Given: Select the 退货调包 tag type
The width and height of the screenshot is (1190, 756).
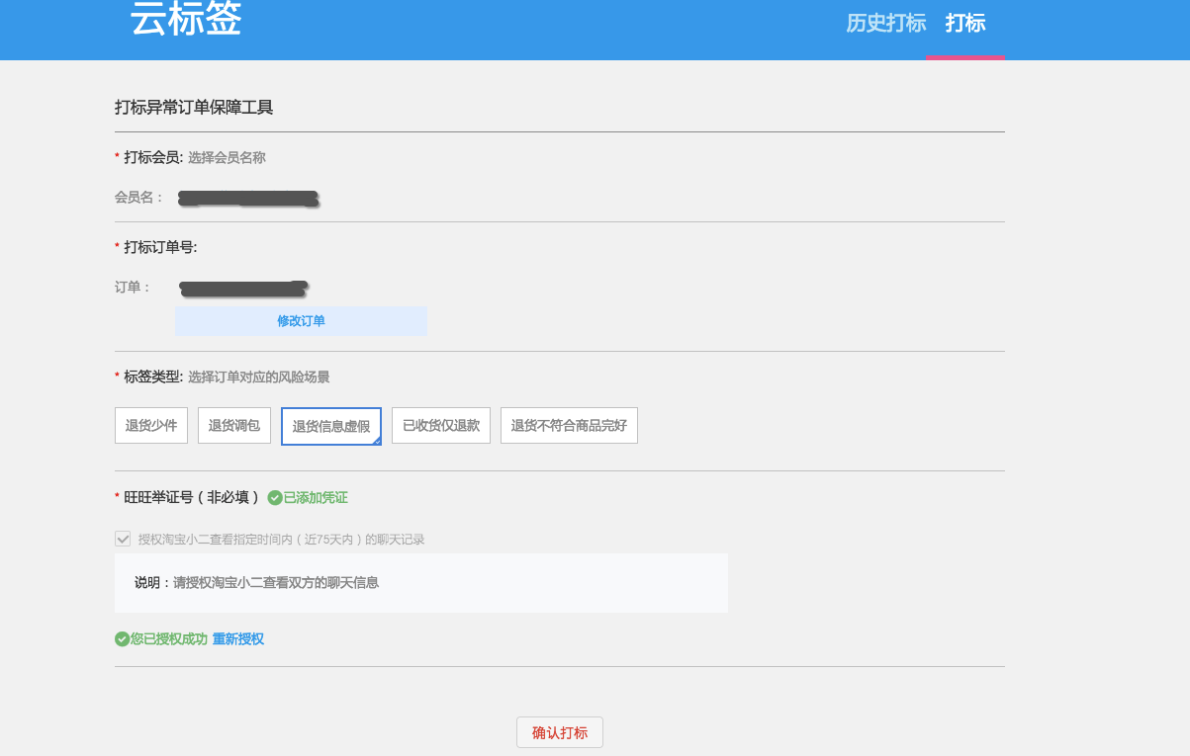Looking at the screenshot, I should [x=233, y=425].
